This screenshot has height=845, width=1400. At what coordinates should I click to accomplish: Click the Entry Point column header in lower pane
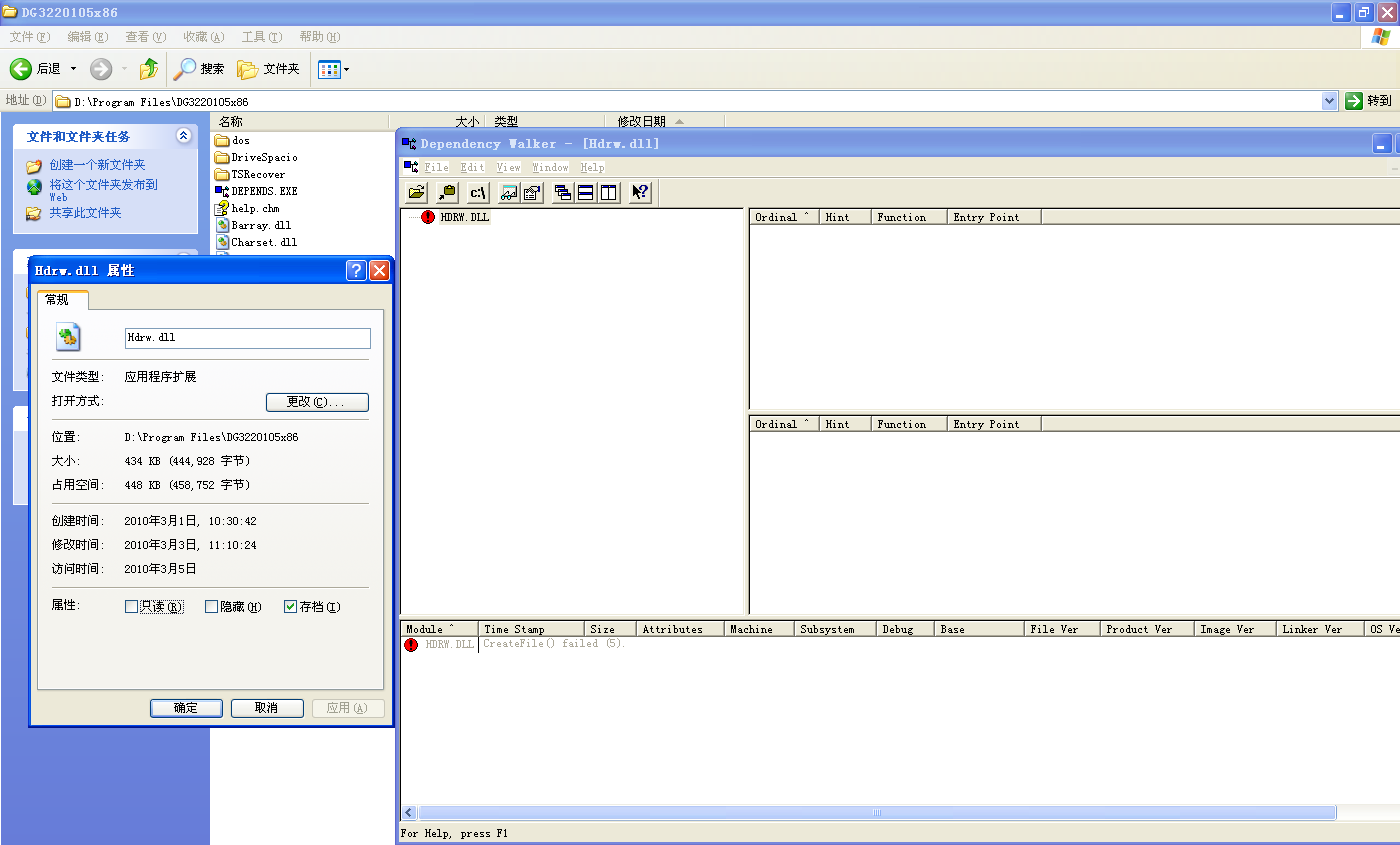(x=994, y=424)
